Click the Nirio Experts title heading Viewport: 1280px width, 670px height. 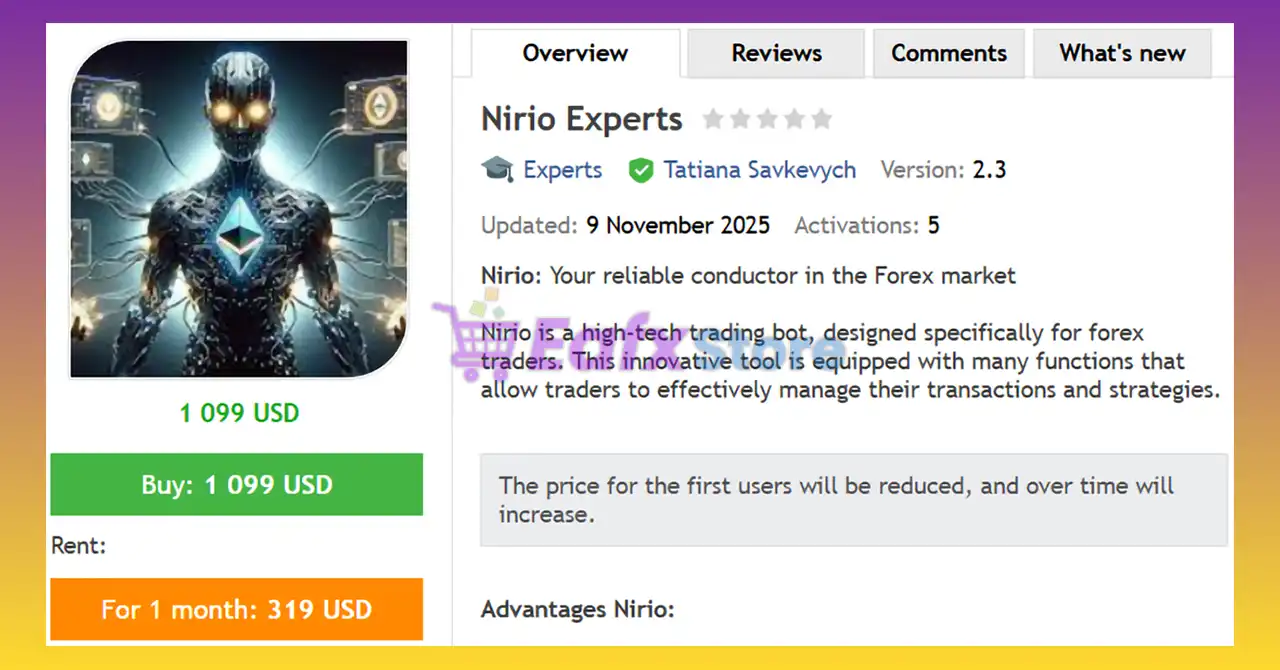tap(582, 119)
